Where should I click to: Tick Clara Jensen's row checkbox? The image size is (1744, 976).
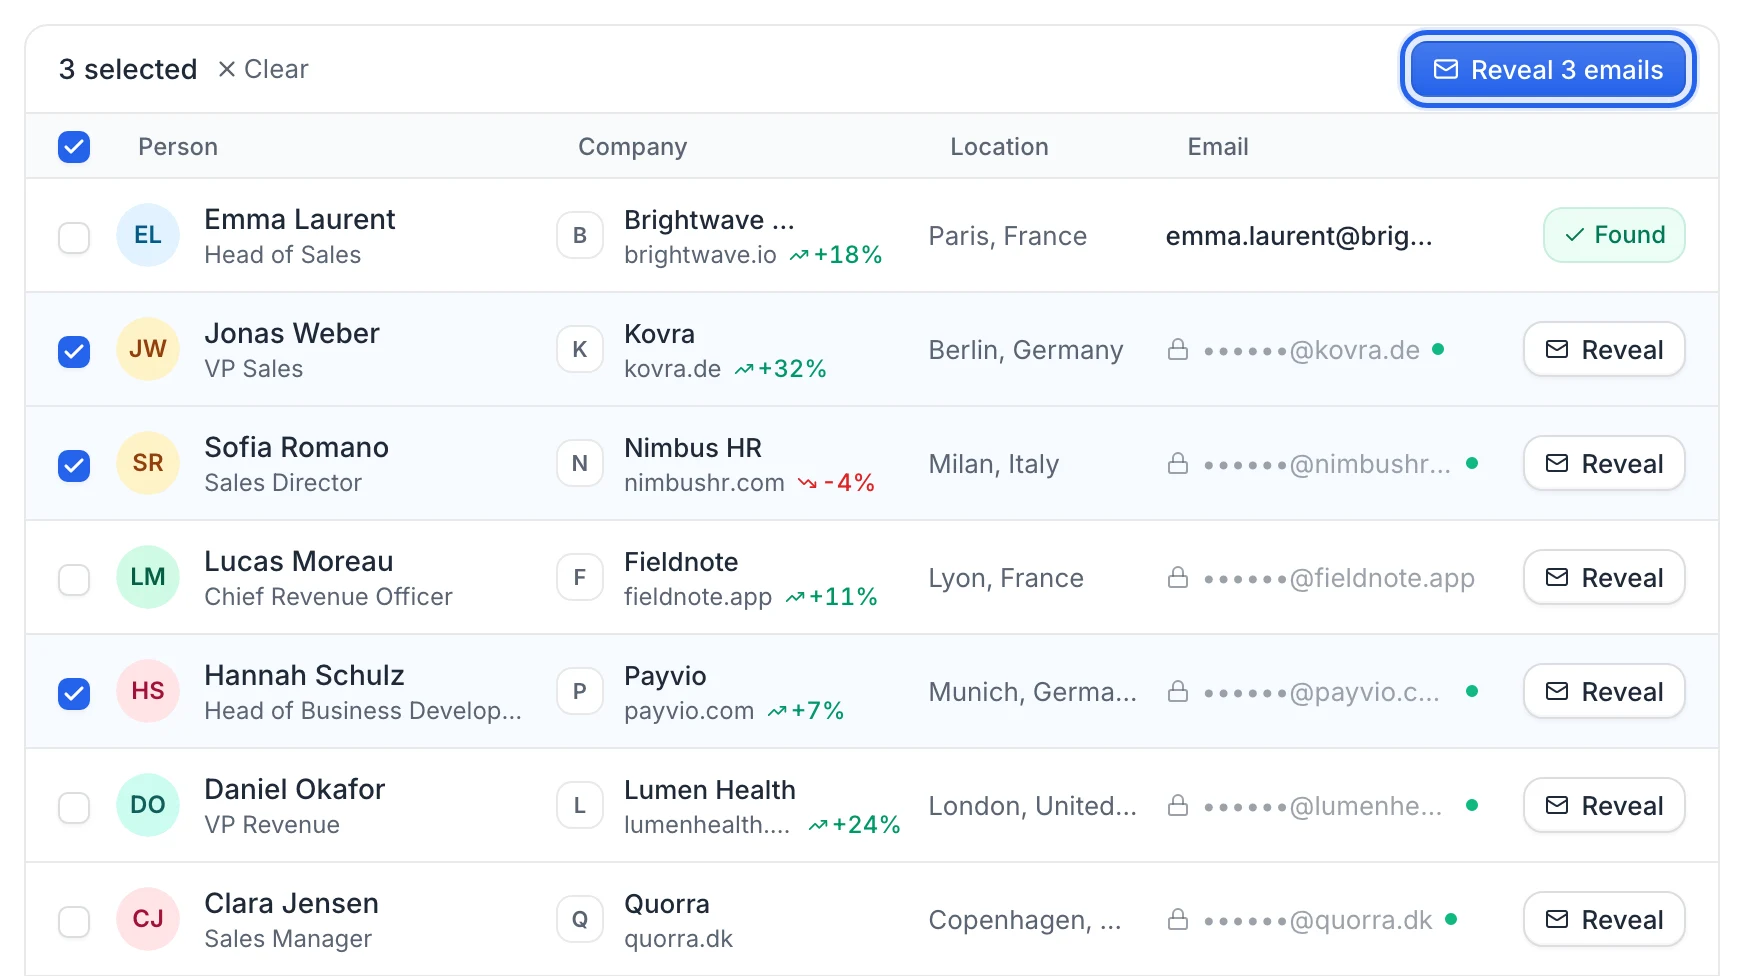[x=74, y=922]
